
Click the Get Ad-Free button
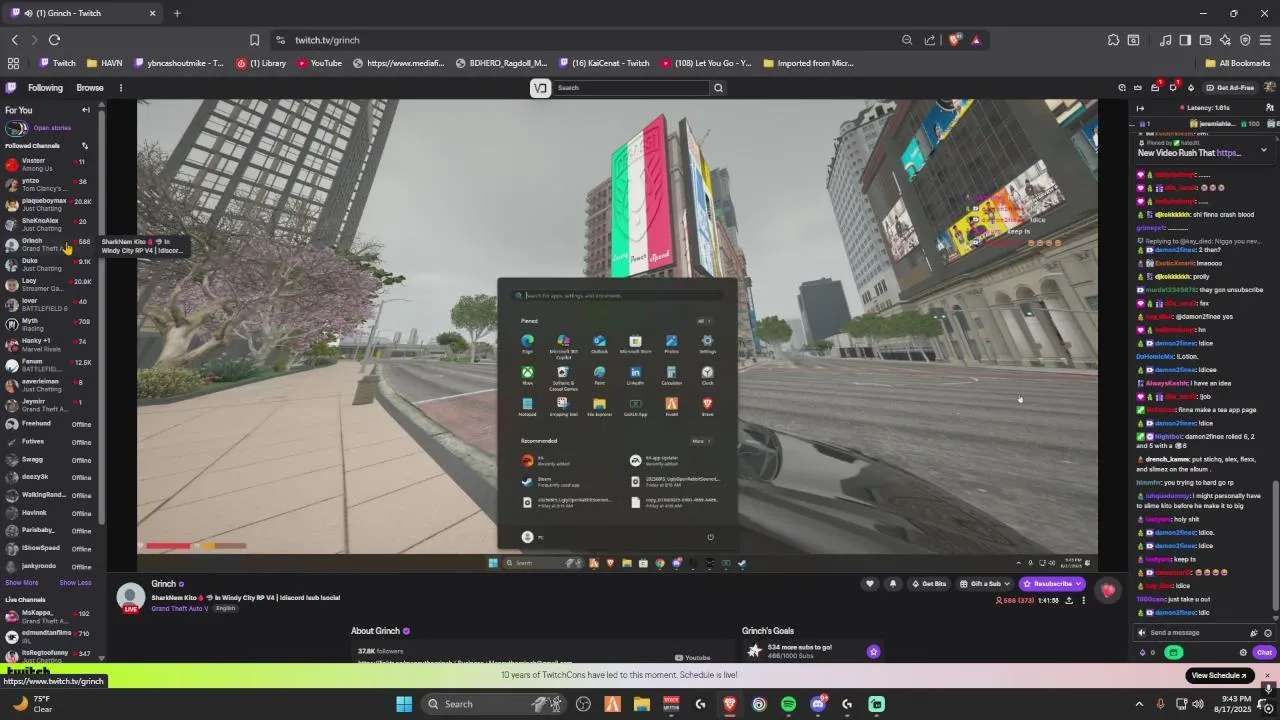point(1231,88)
